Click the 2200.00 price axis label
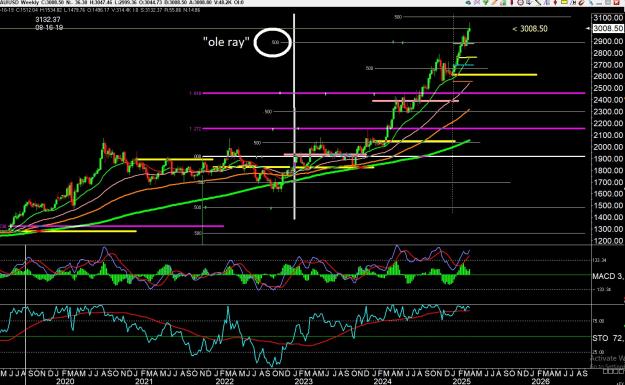 pos(608,123)
